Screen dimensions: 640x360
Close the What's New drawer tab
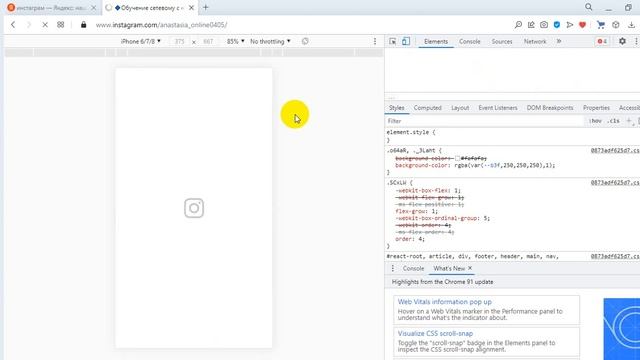470,268
